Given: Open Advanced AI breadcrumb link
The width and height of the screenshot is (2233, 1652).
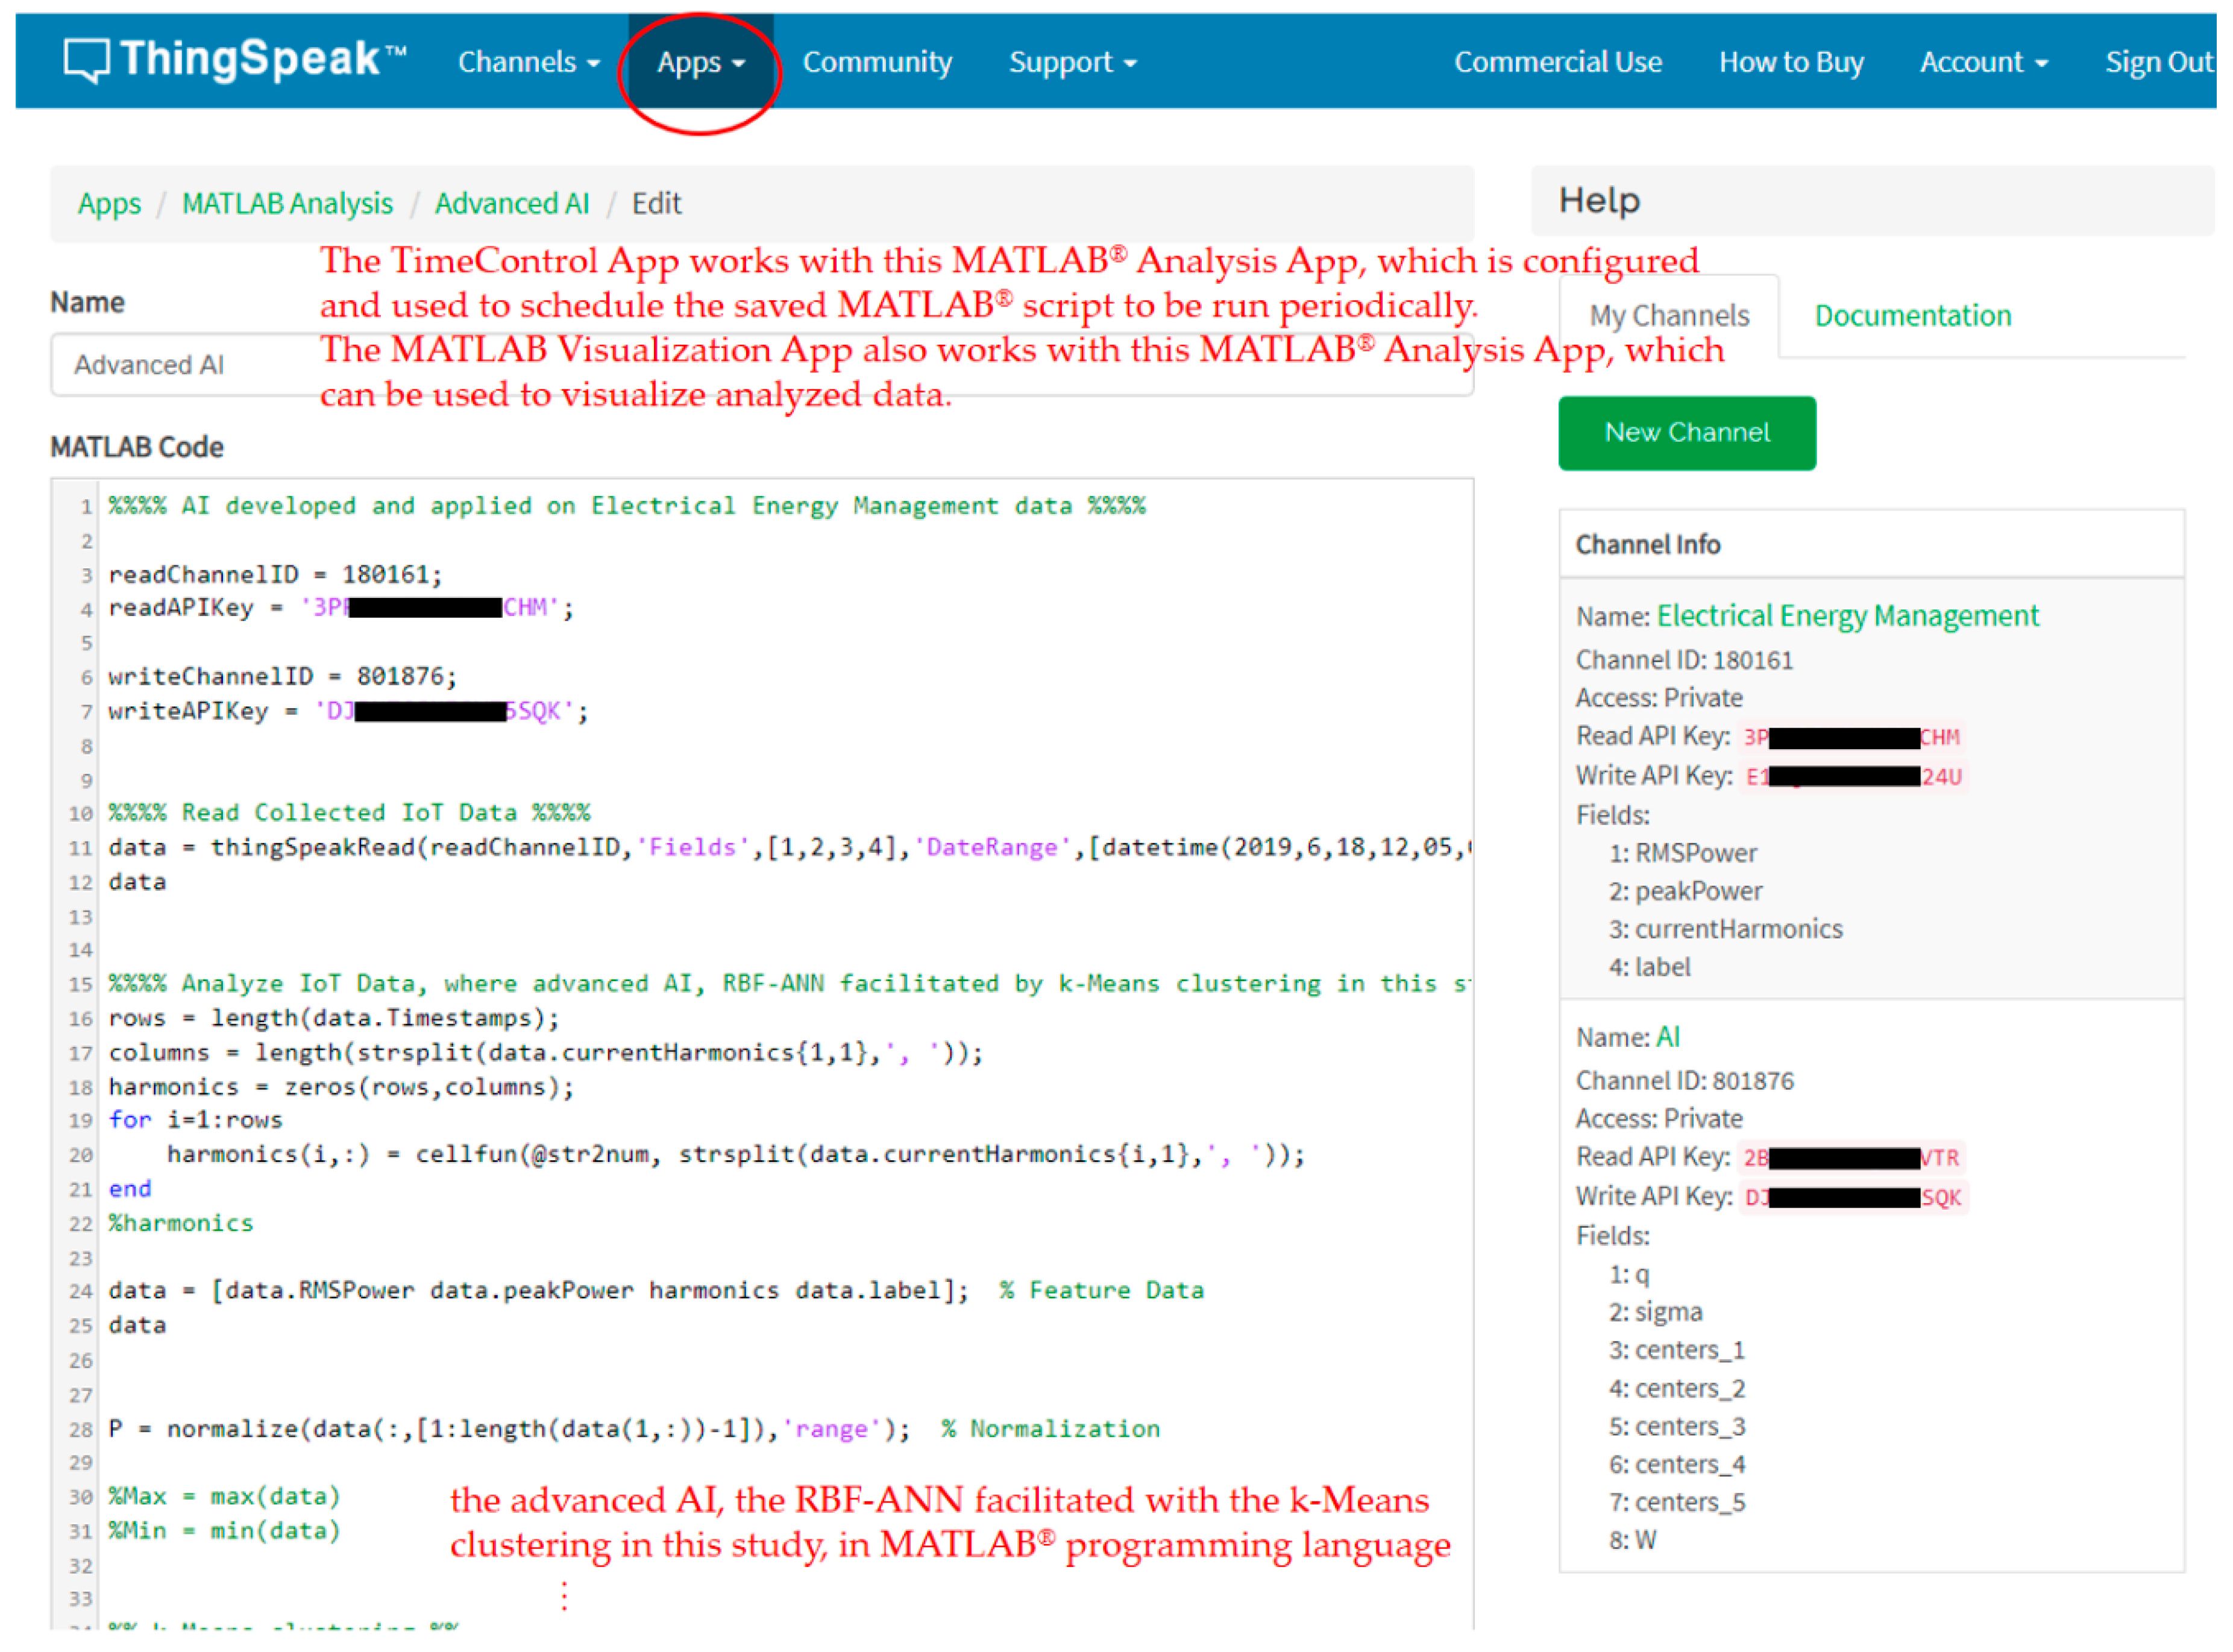Looking at the screenshot, I should coord(512,204).
